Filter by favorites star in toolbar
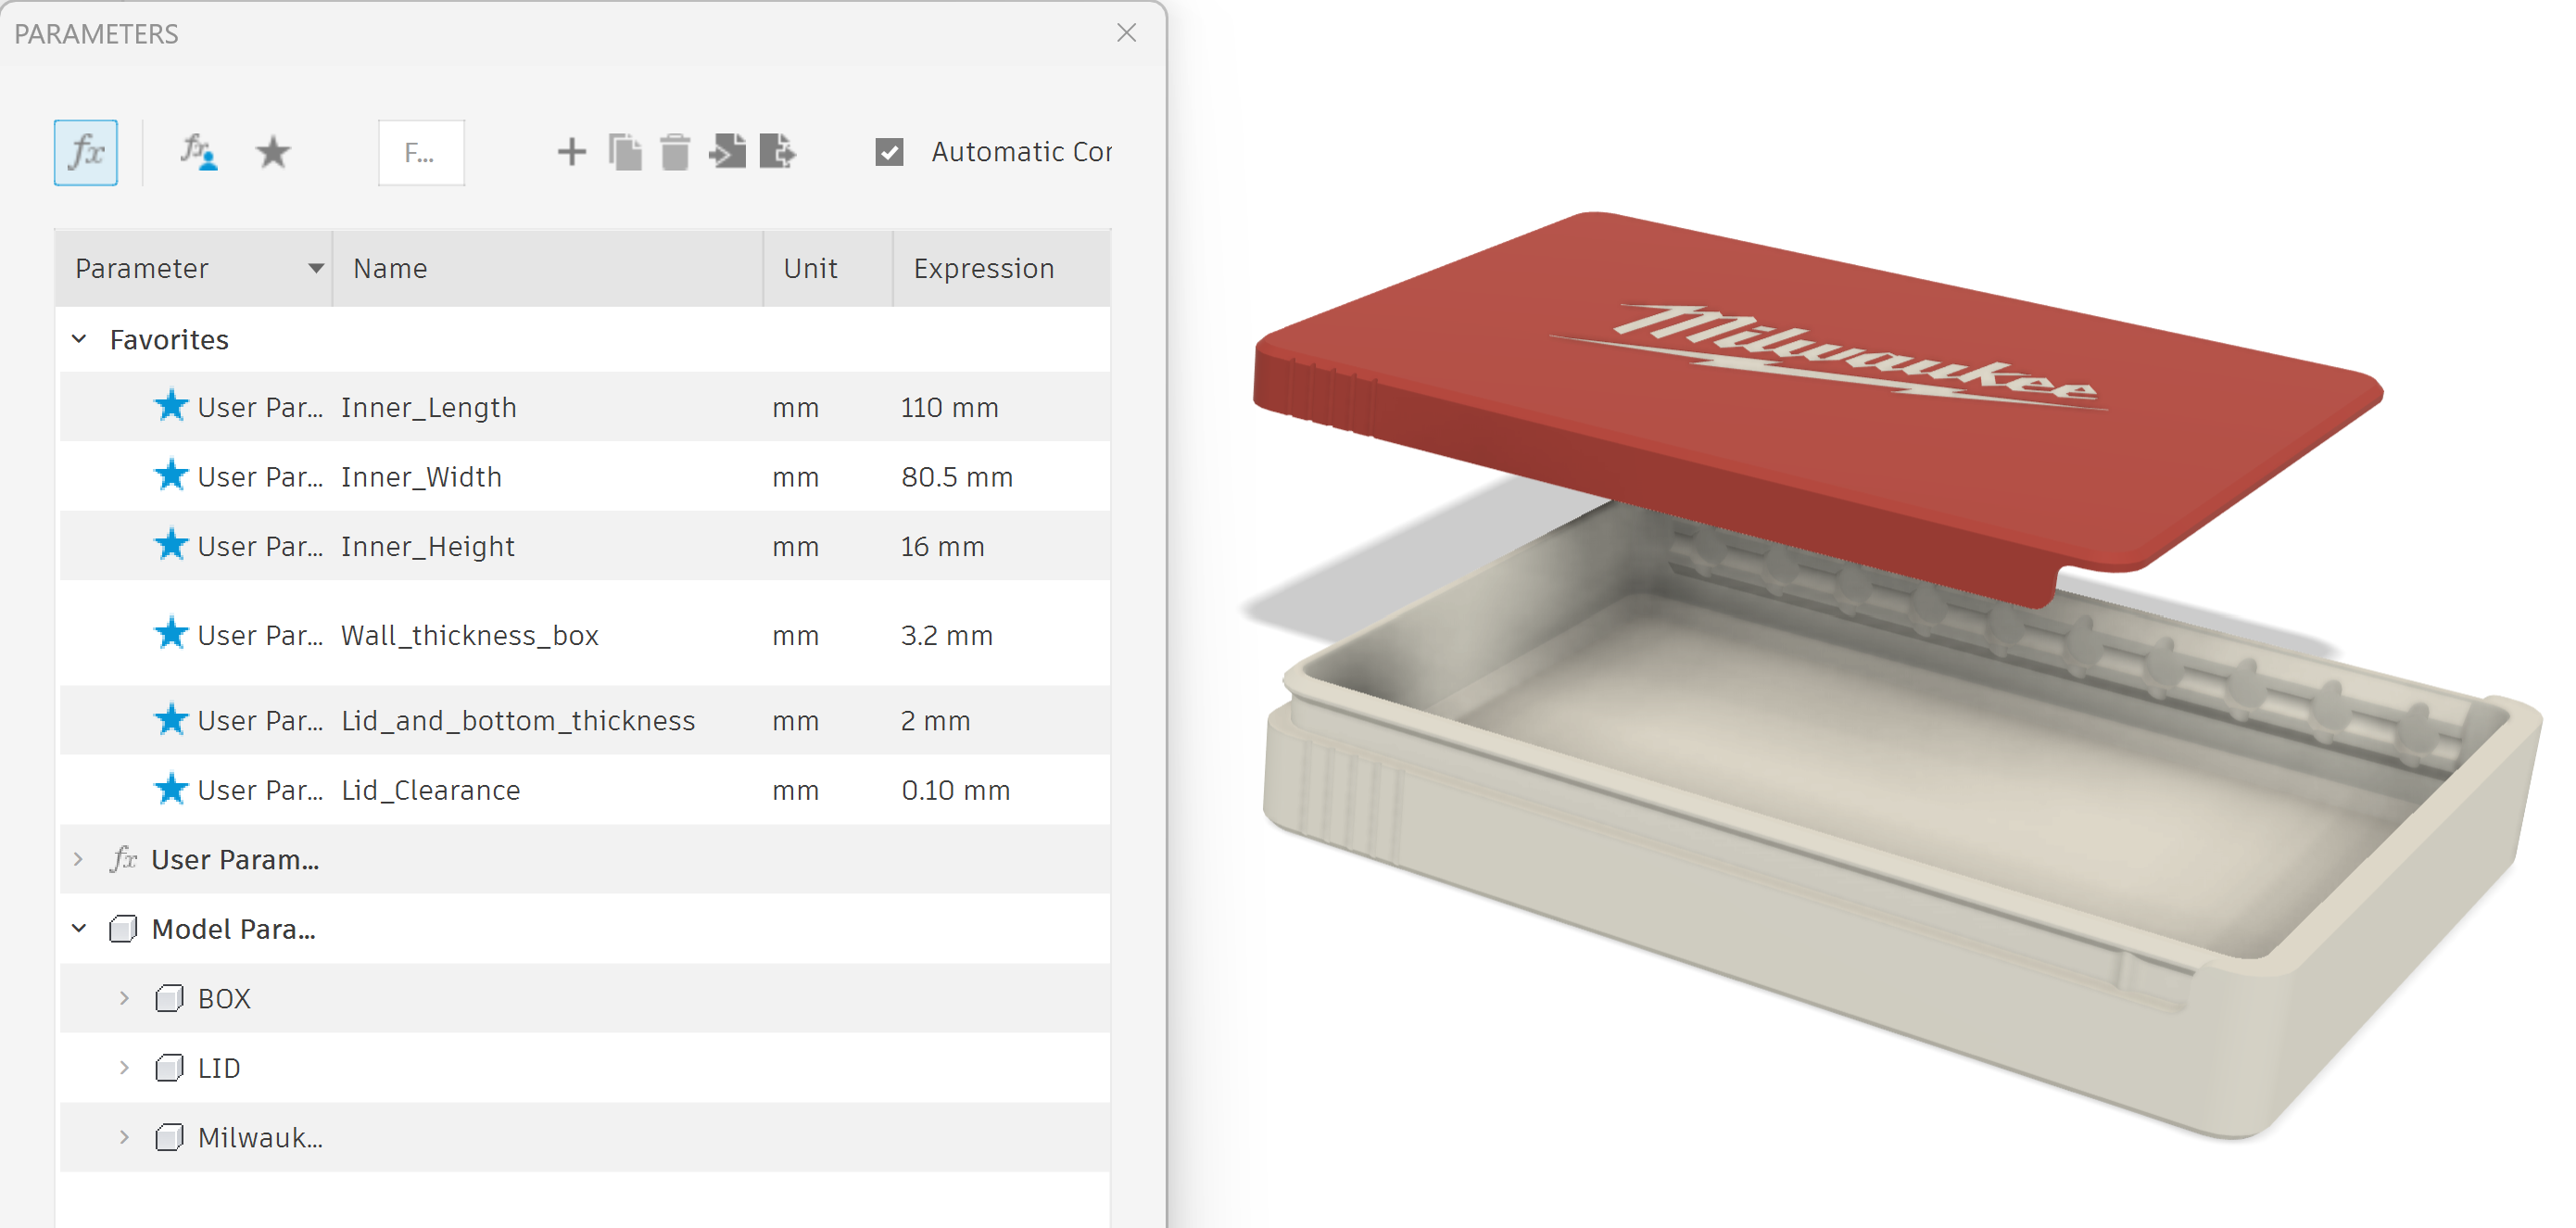The image size is (2576, 1228). 273,153
